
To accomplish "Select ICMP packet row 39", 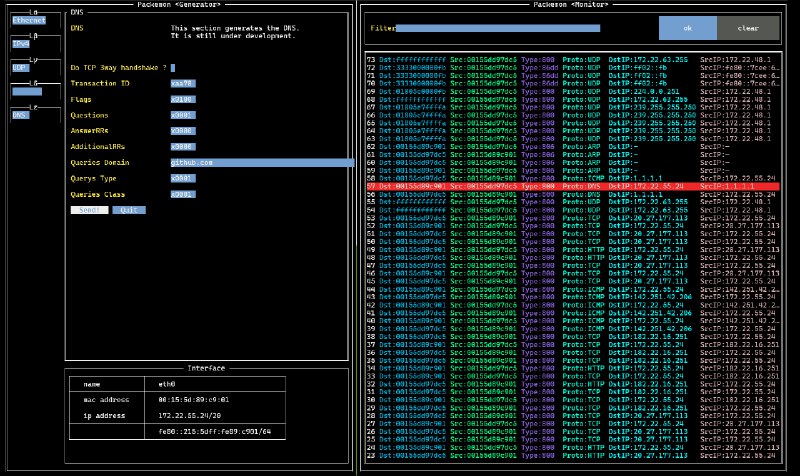I will click(x=573, y=329).
